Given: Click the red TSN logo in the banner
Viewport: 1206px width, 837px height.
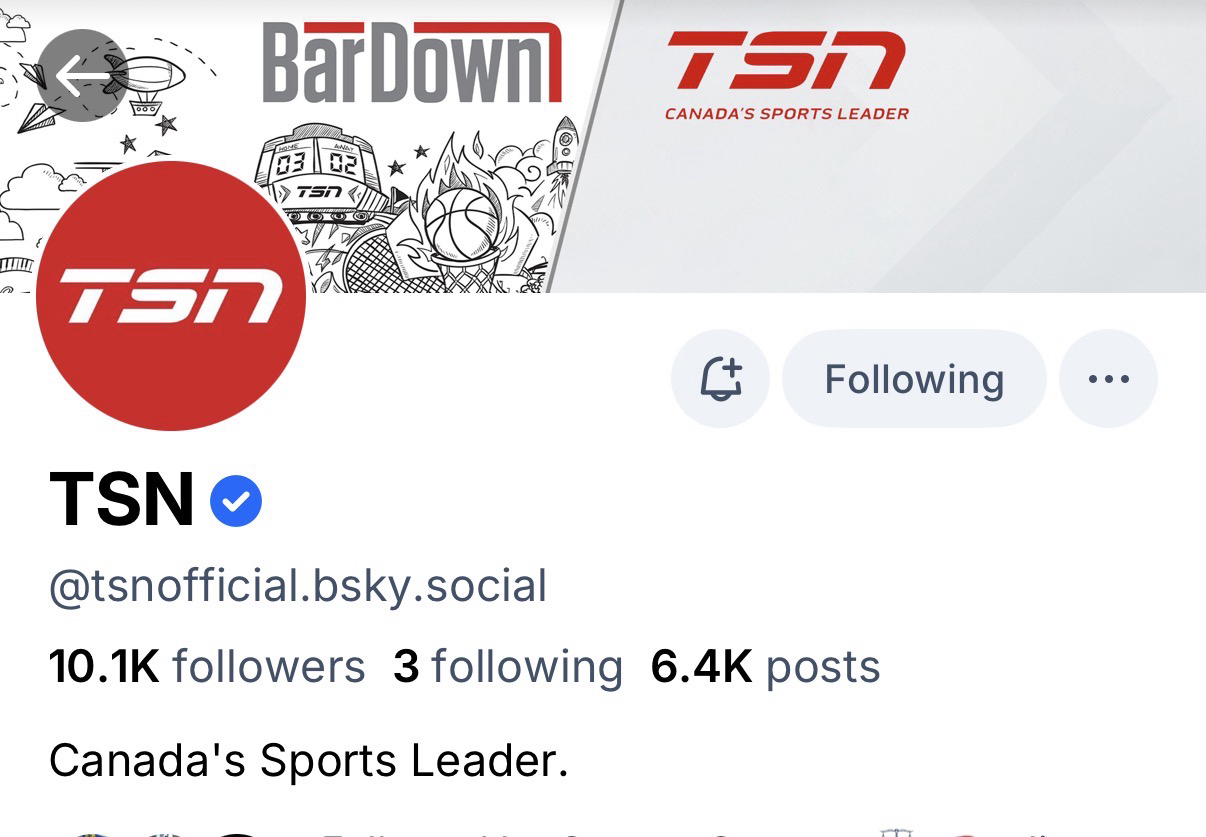Looking at the screenshot, I should point(786,60).
